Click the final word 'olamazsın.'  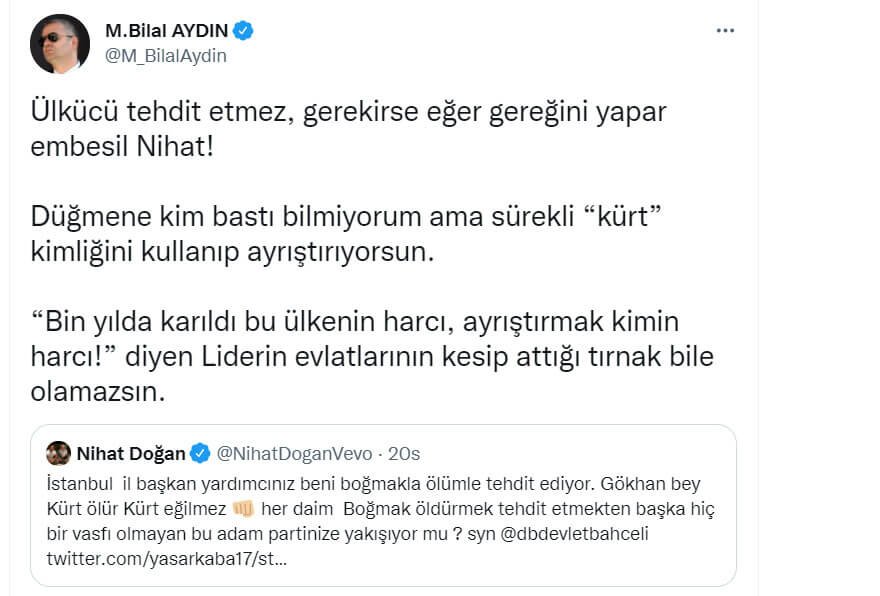pos(97,391)
